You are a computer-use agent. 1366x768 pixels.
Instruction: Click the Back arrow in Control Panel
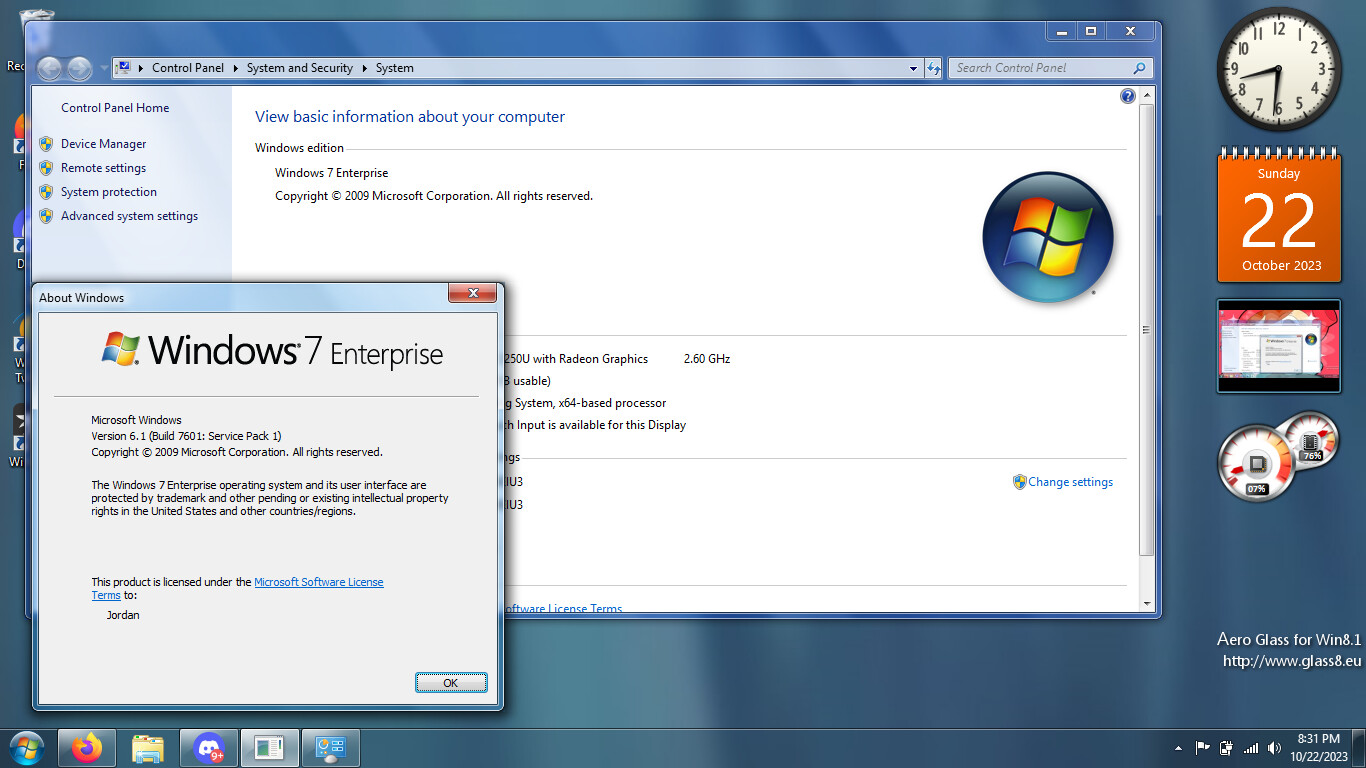pos(49,68)
